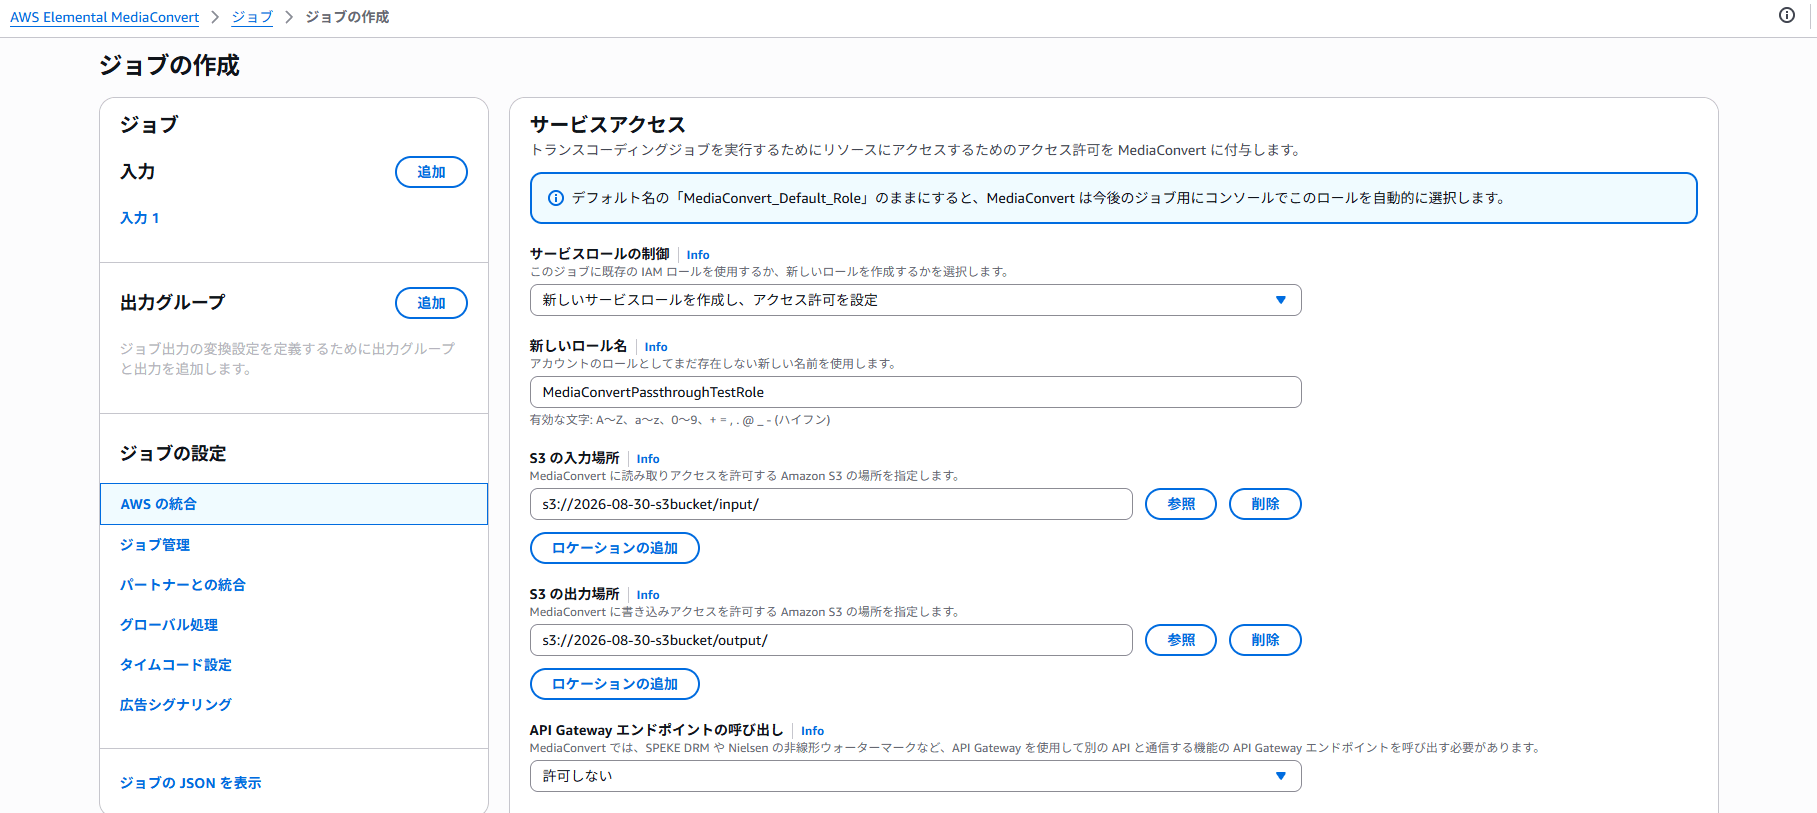This screenshot has height=813, width=1817.
Task: Click ロケーションの追加 under S3 の入力場所
Action: [615, 548]
